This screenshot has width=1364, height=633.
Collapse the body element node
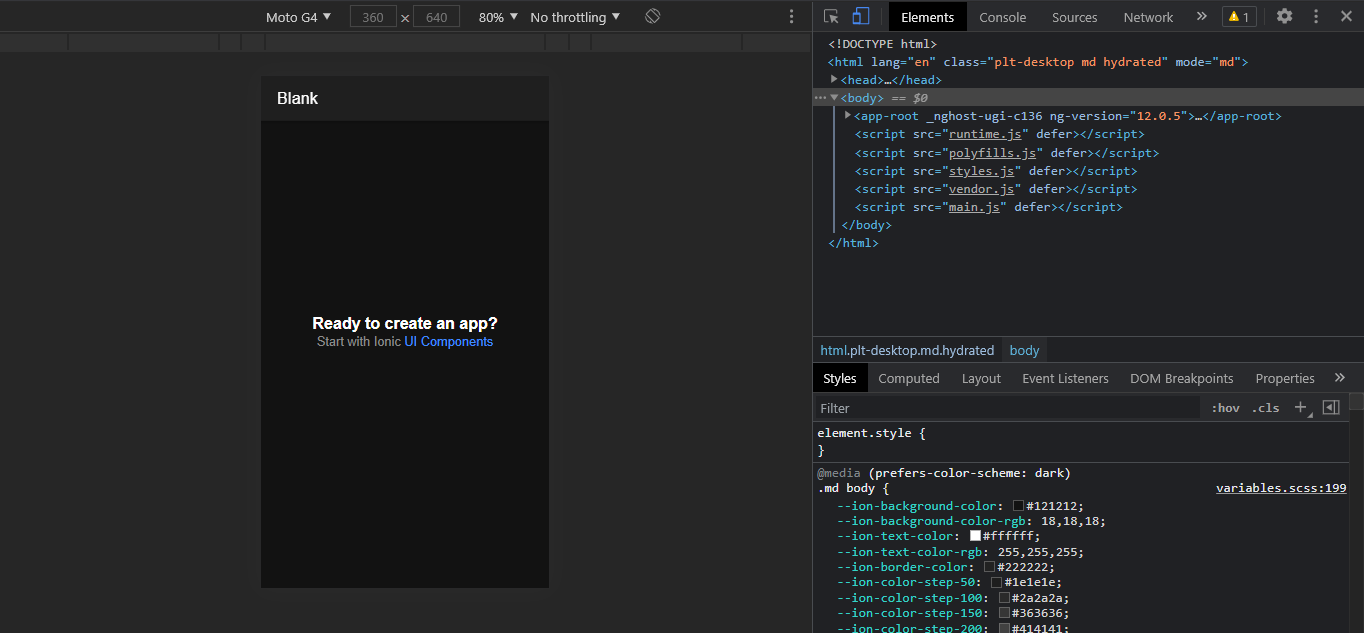tap(834, 97)
